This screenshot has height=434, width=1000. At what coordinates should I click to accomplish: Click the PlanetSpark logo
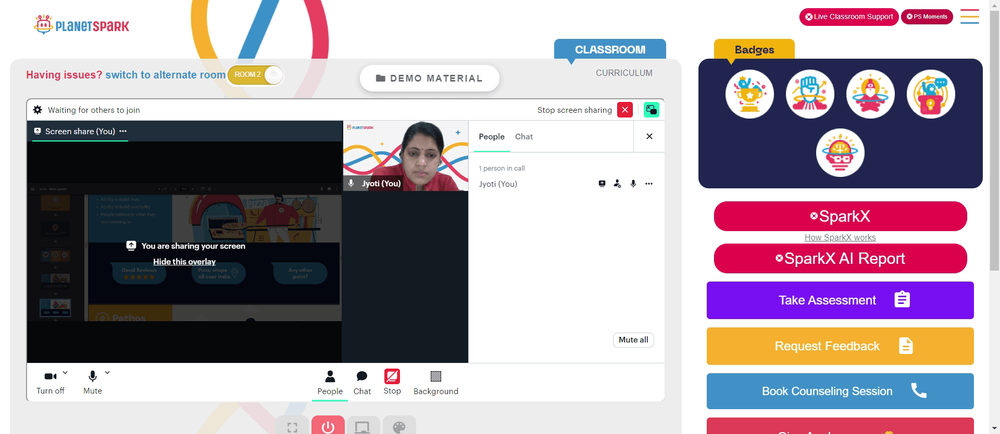tap(82, 25)
